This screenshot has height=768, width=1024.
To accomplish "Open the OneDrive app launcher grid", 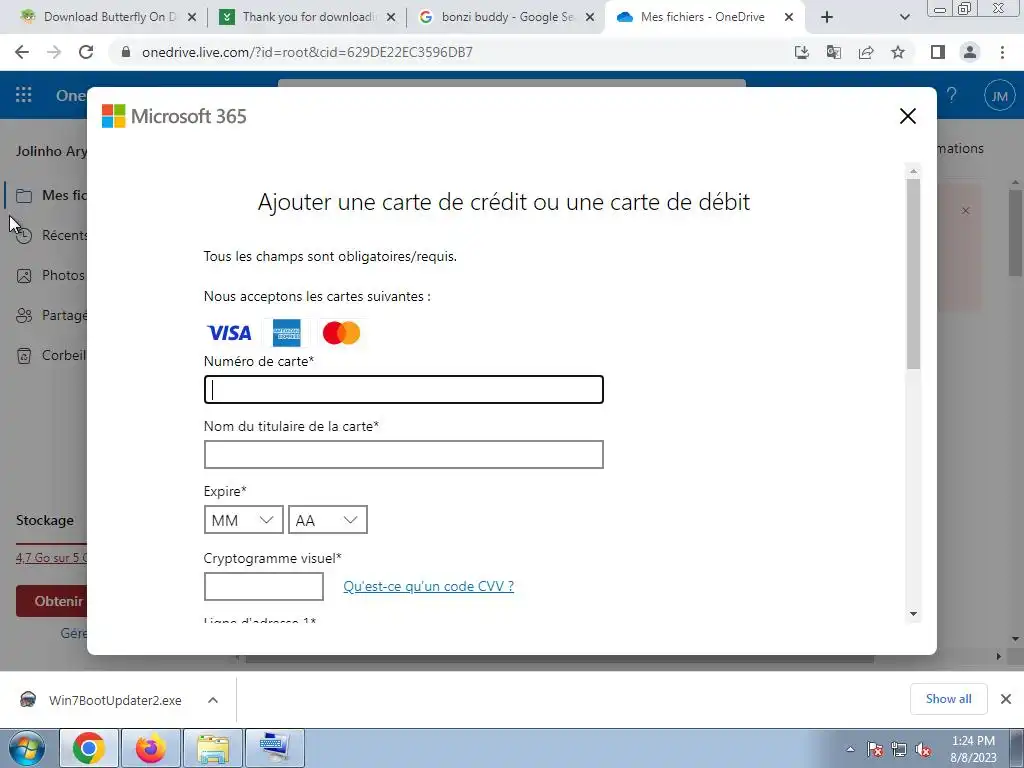I will (x=24, y=95).
